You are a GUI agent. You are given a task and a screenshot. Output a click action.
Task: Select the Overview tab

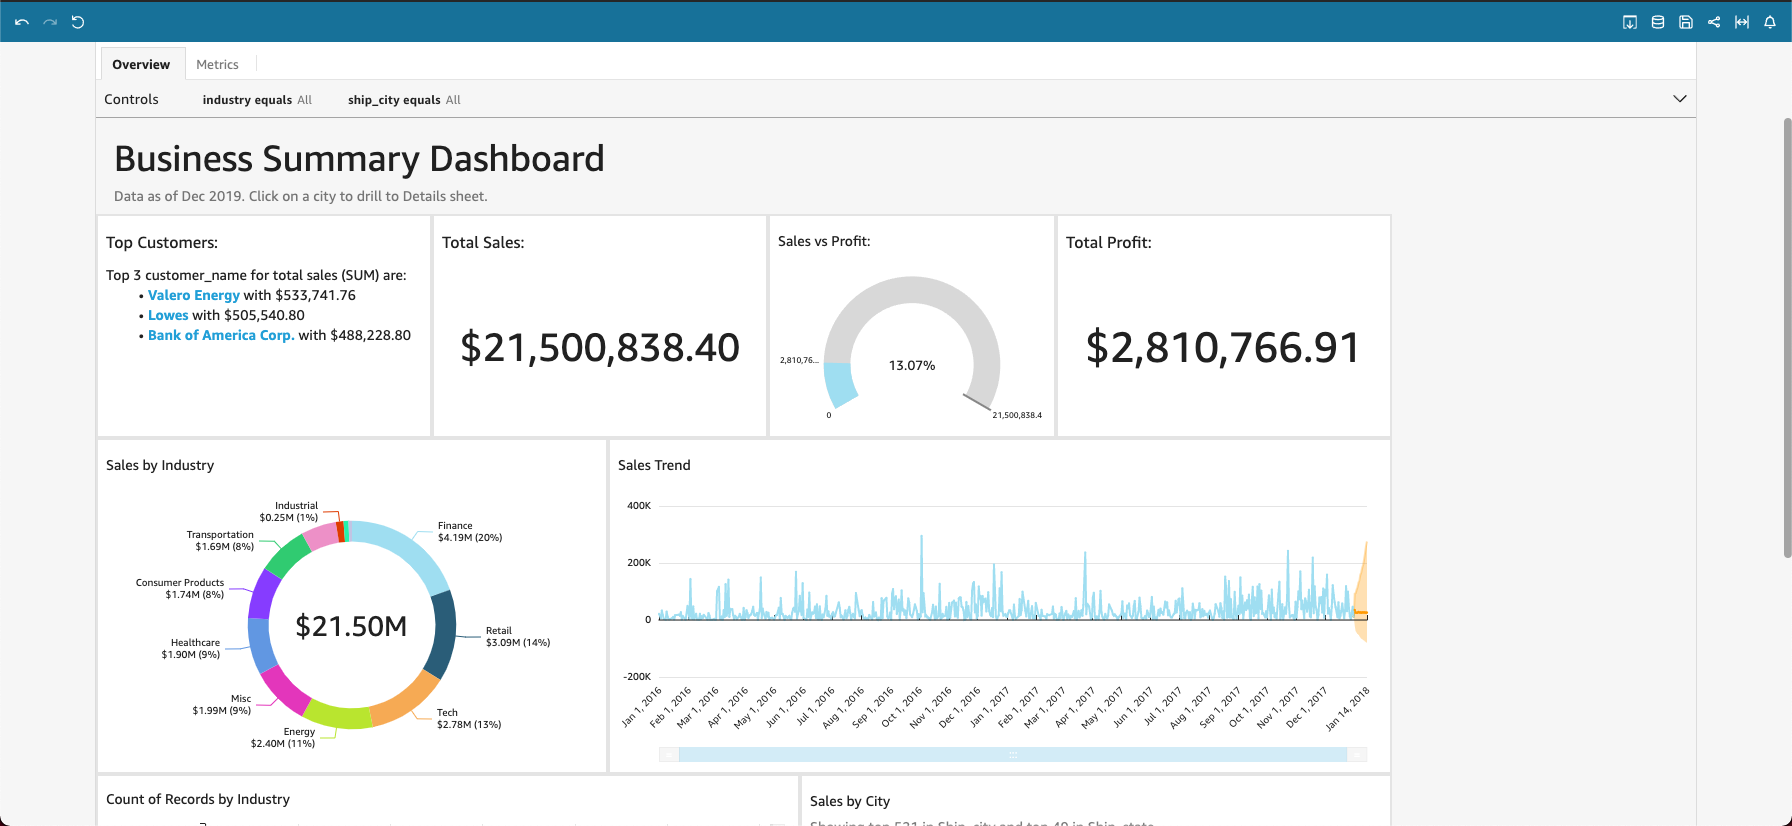141,65
